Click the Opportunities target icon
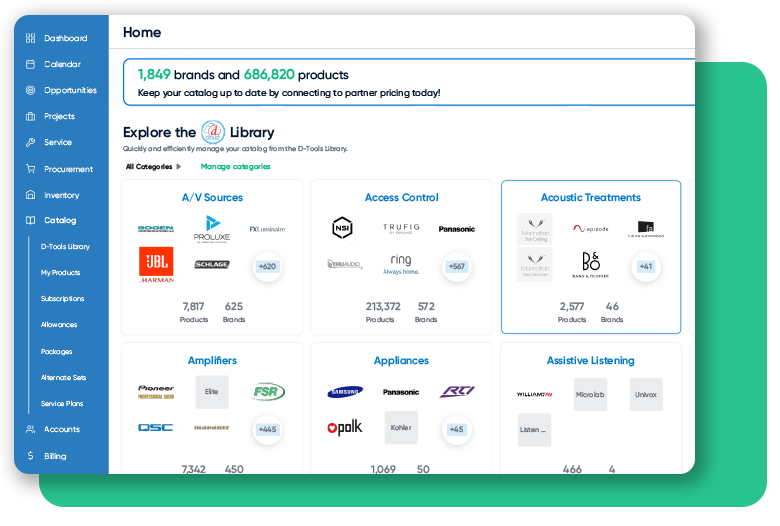 pyautogui.click(x=30, y=90)
